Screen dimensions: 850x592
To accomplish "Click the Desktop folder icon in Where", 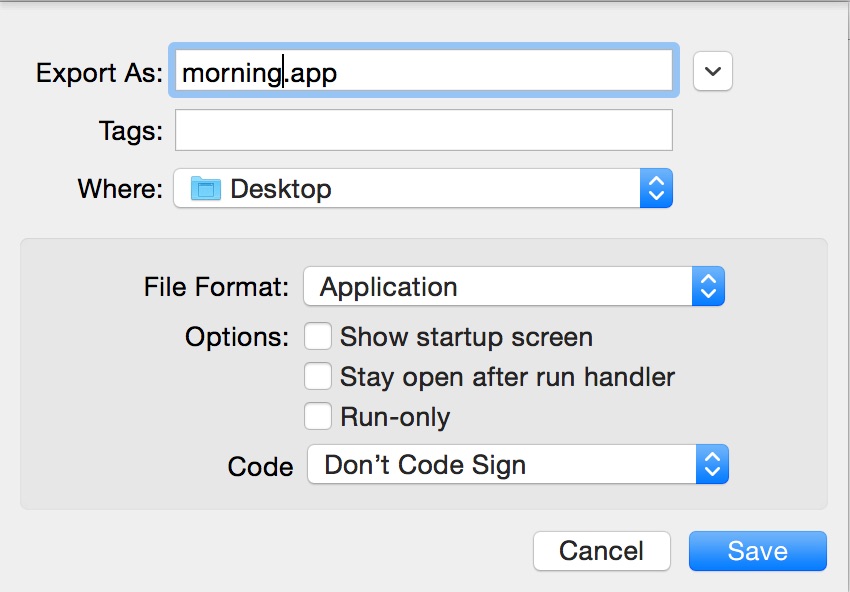I will (x=205, y=188).
